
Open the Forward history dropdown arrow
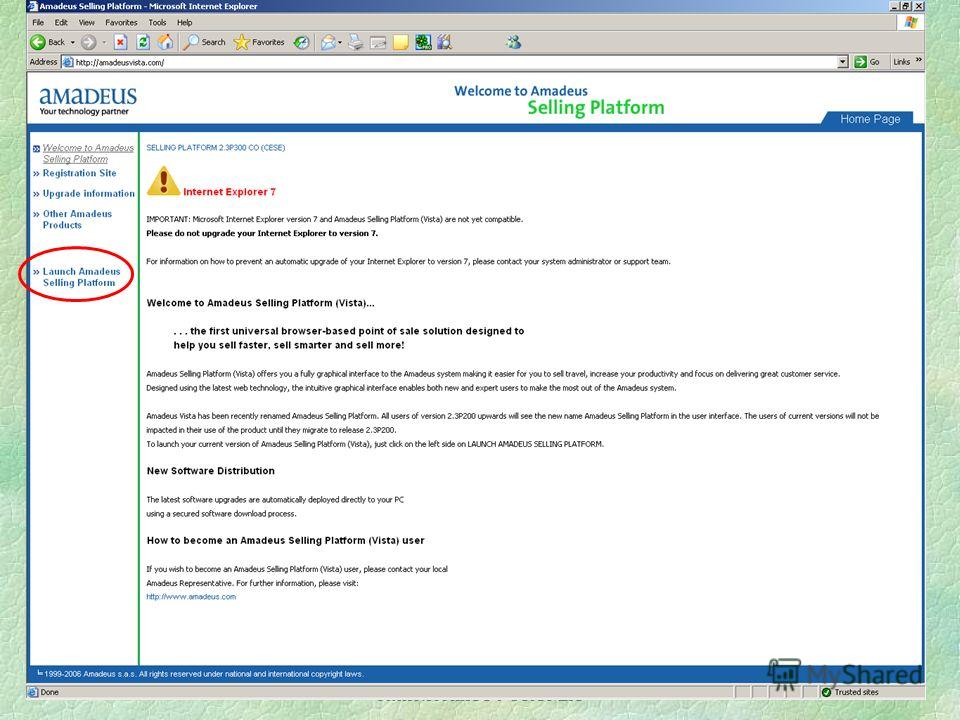click(x=104, y=42)
